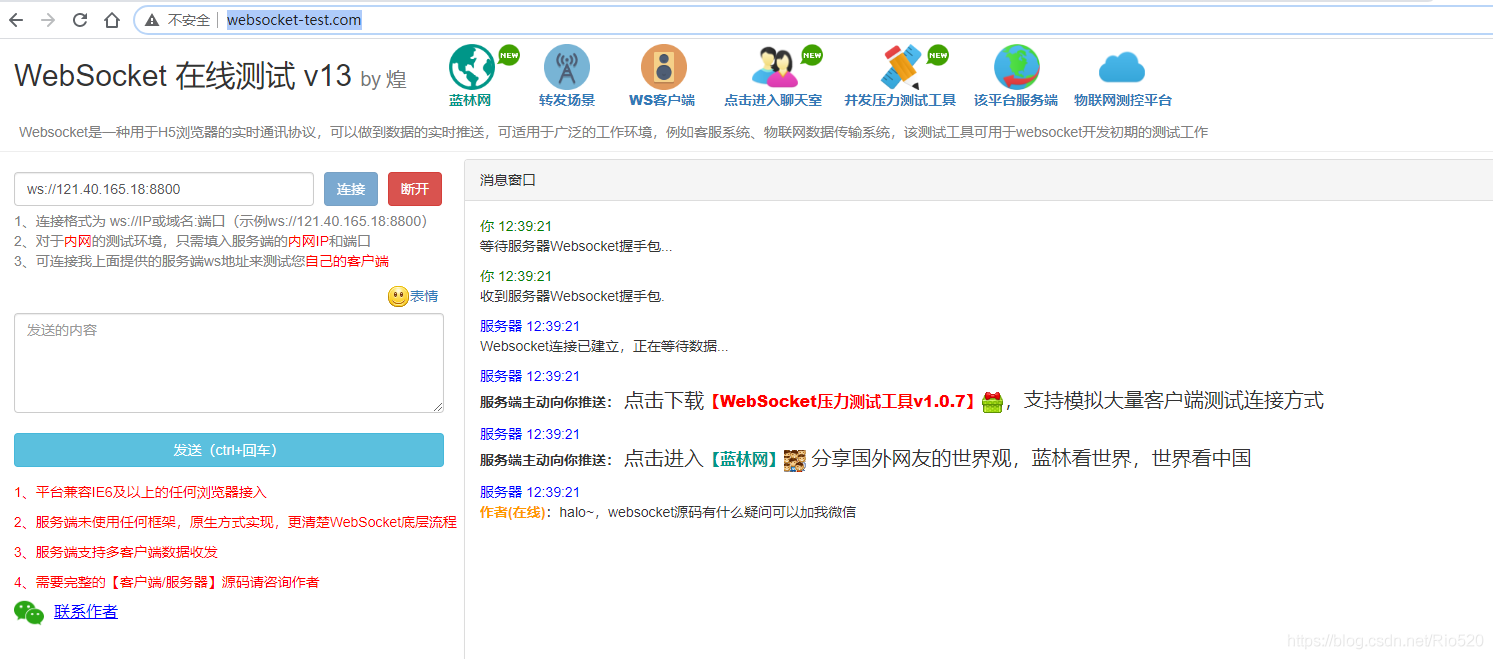Click the browser back arrow

[x=15, y=19]
